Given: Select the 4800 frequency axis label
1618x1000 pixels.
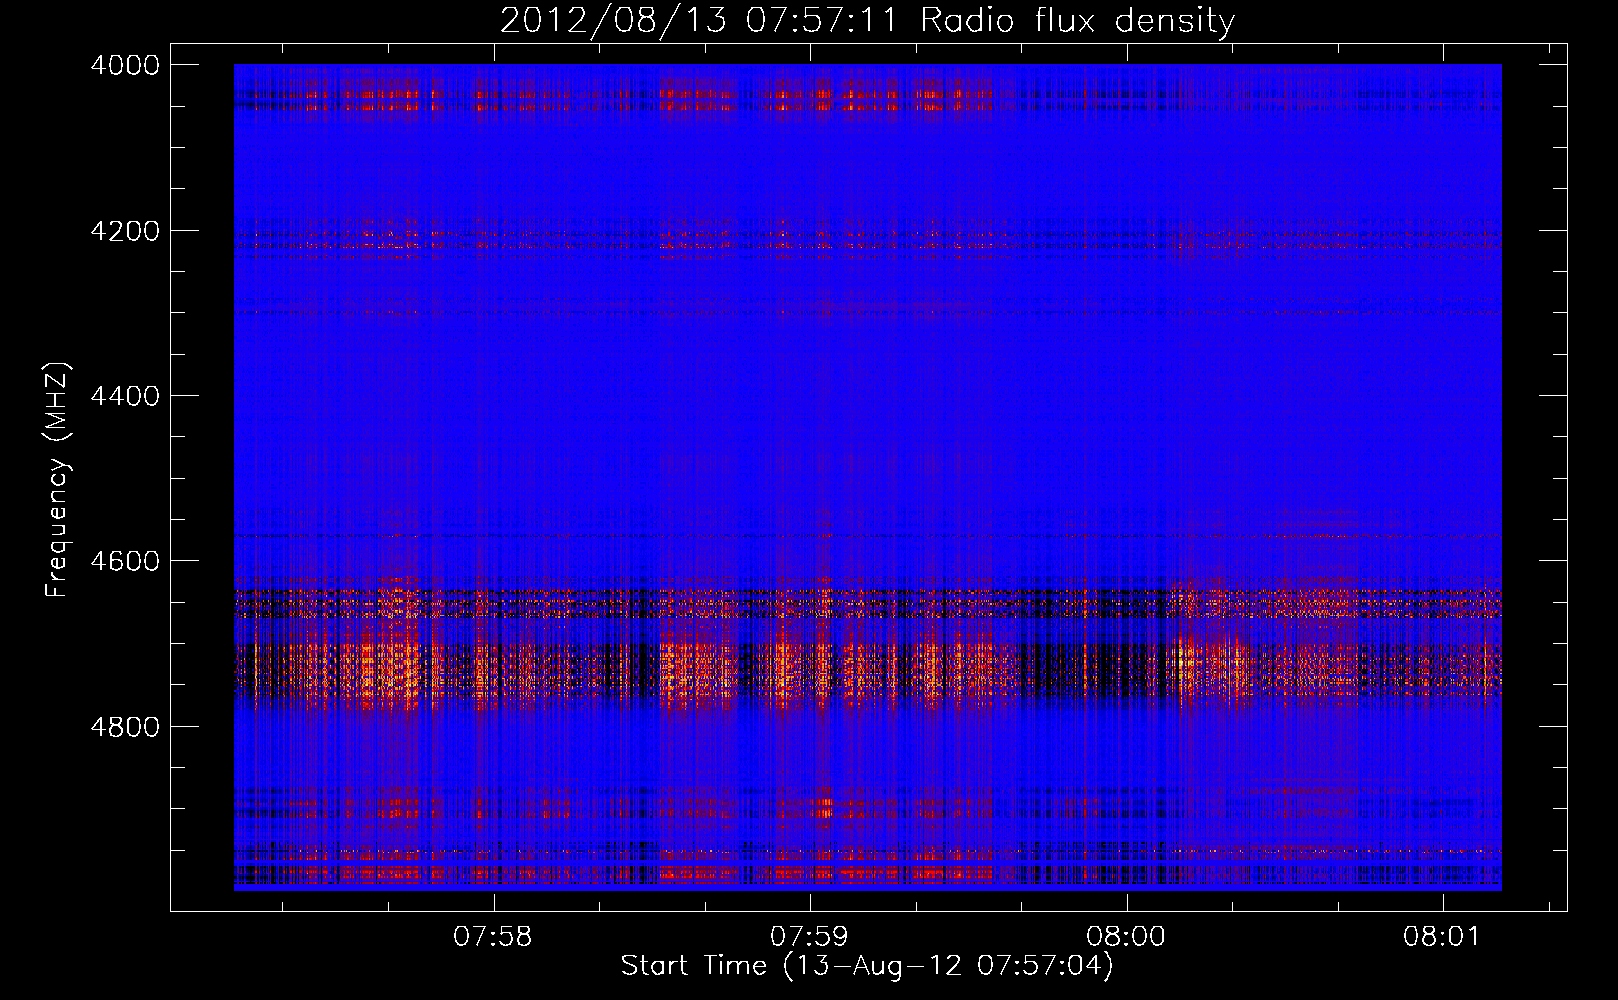Looking at the screenshot, I should click(x=125, y=726).
